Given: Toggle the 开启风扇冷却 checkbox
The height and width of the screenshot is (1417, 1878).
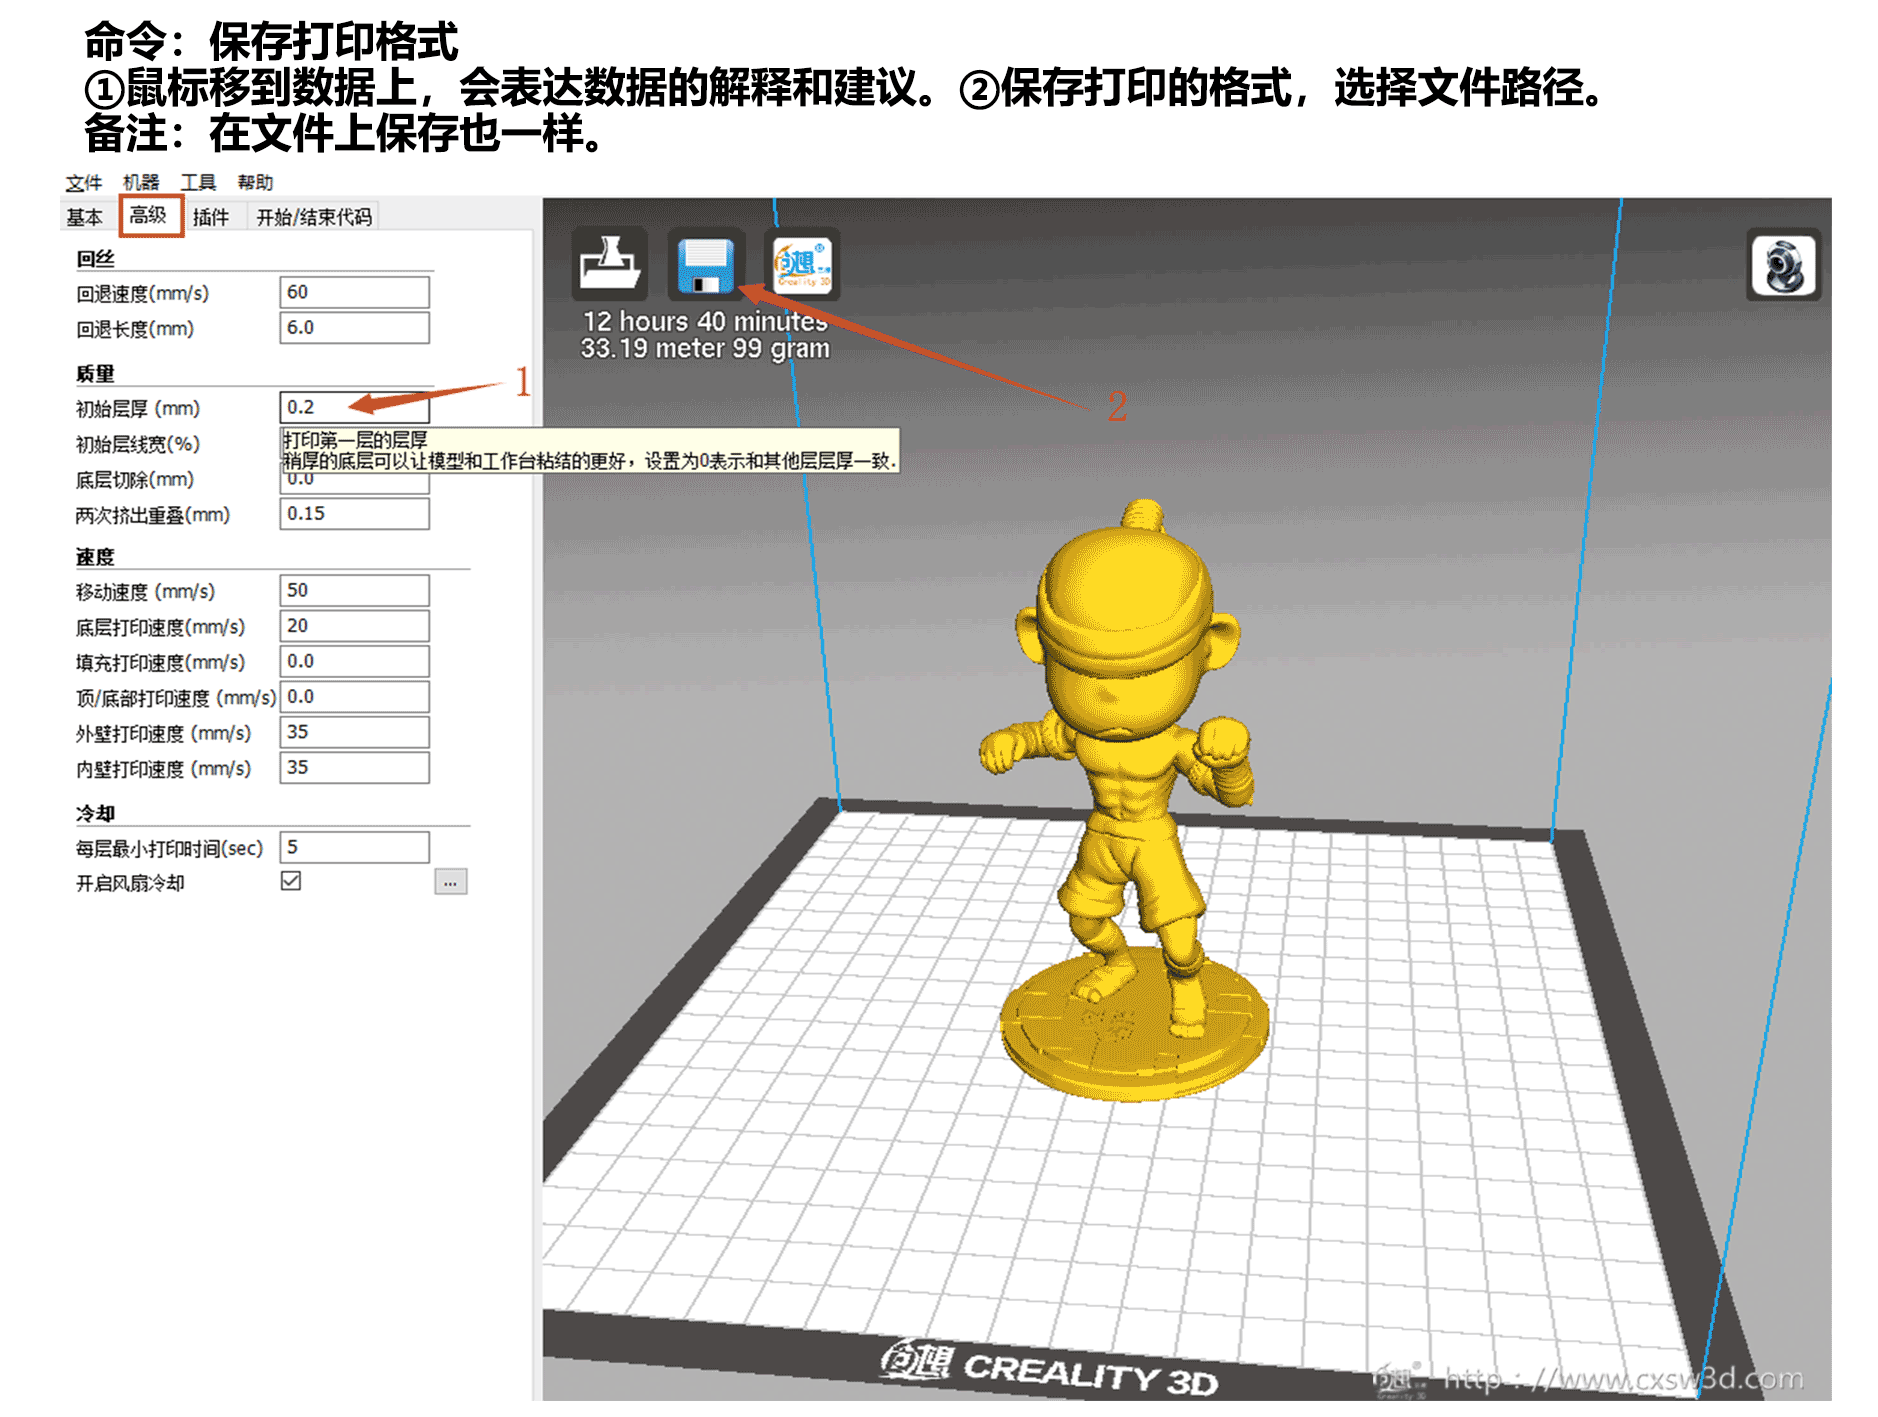Looking at the screenshot, I should pyautogui.click(x=291, y=881).
